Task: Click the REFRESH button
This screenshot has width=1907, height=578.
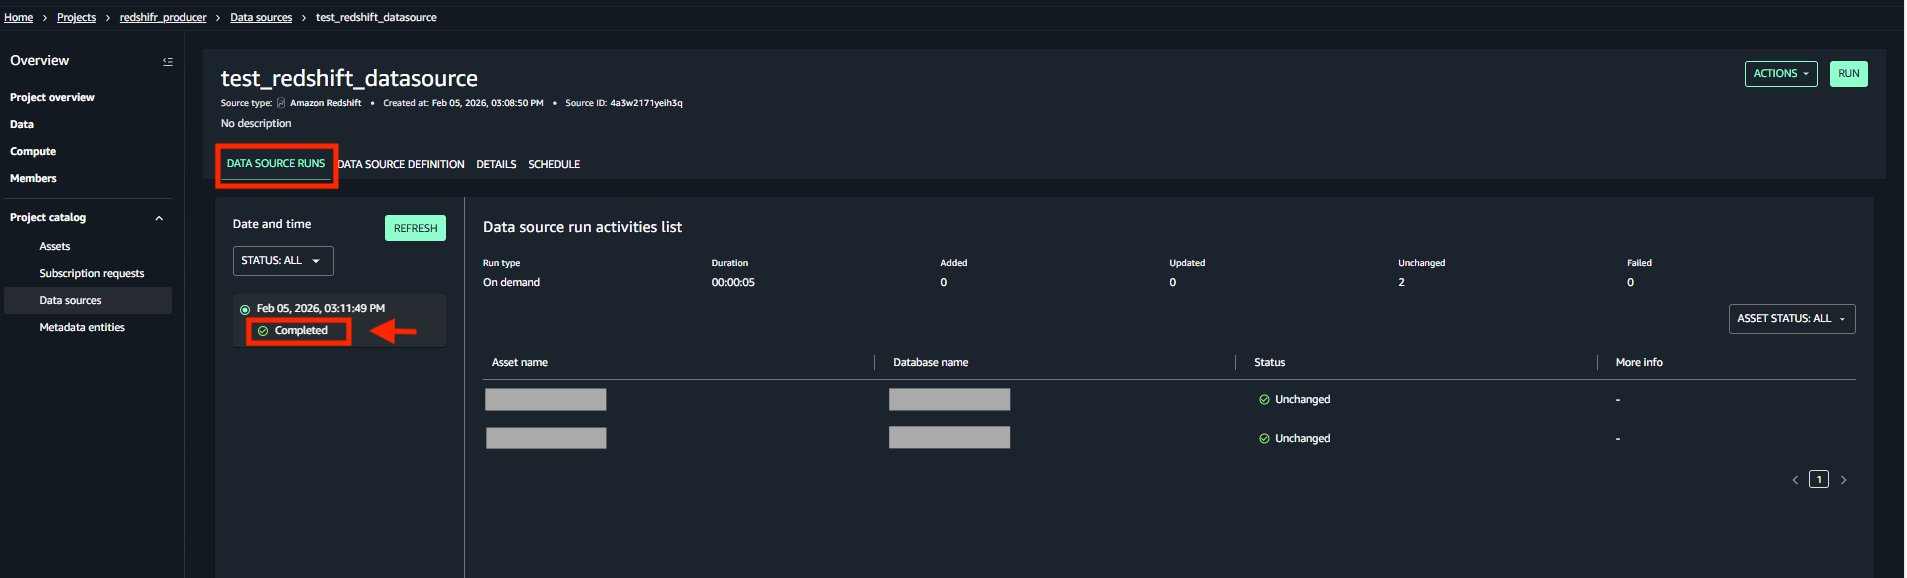Action: (x=415, y=228)
